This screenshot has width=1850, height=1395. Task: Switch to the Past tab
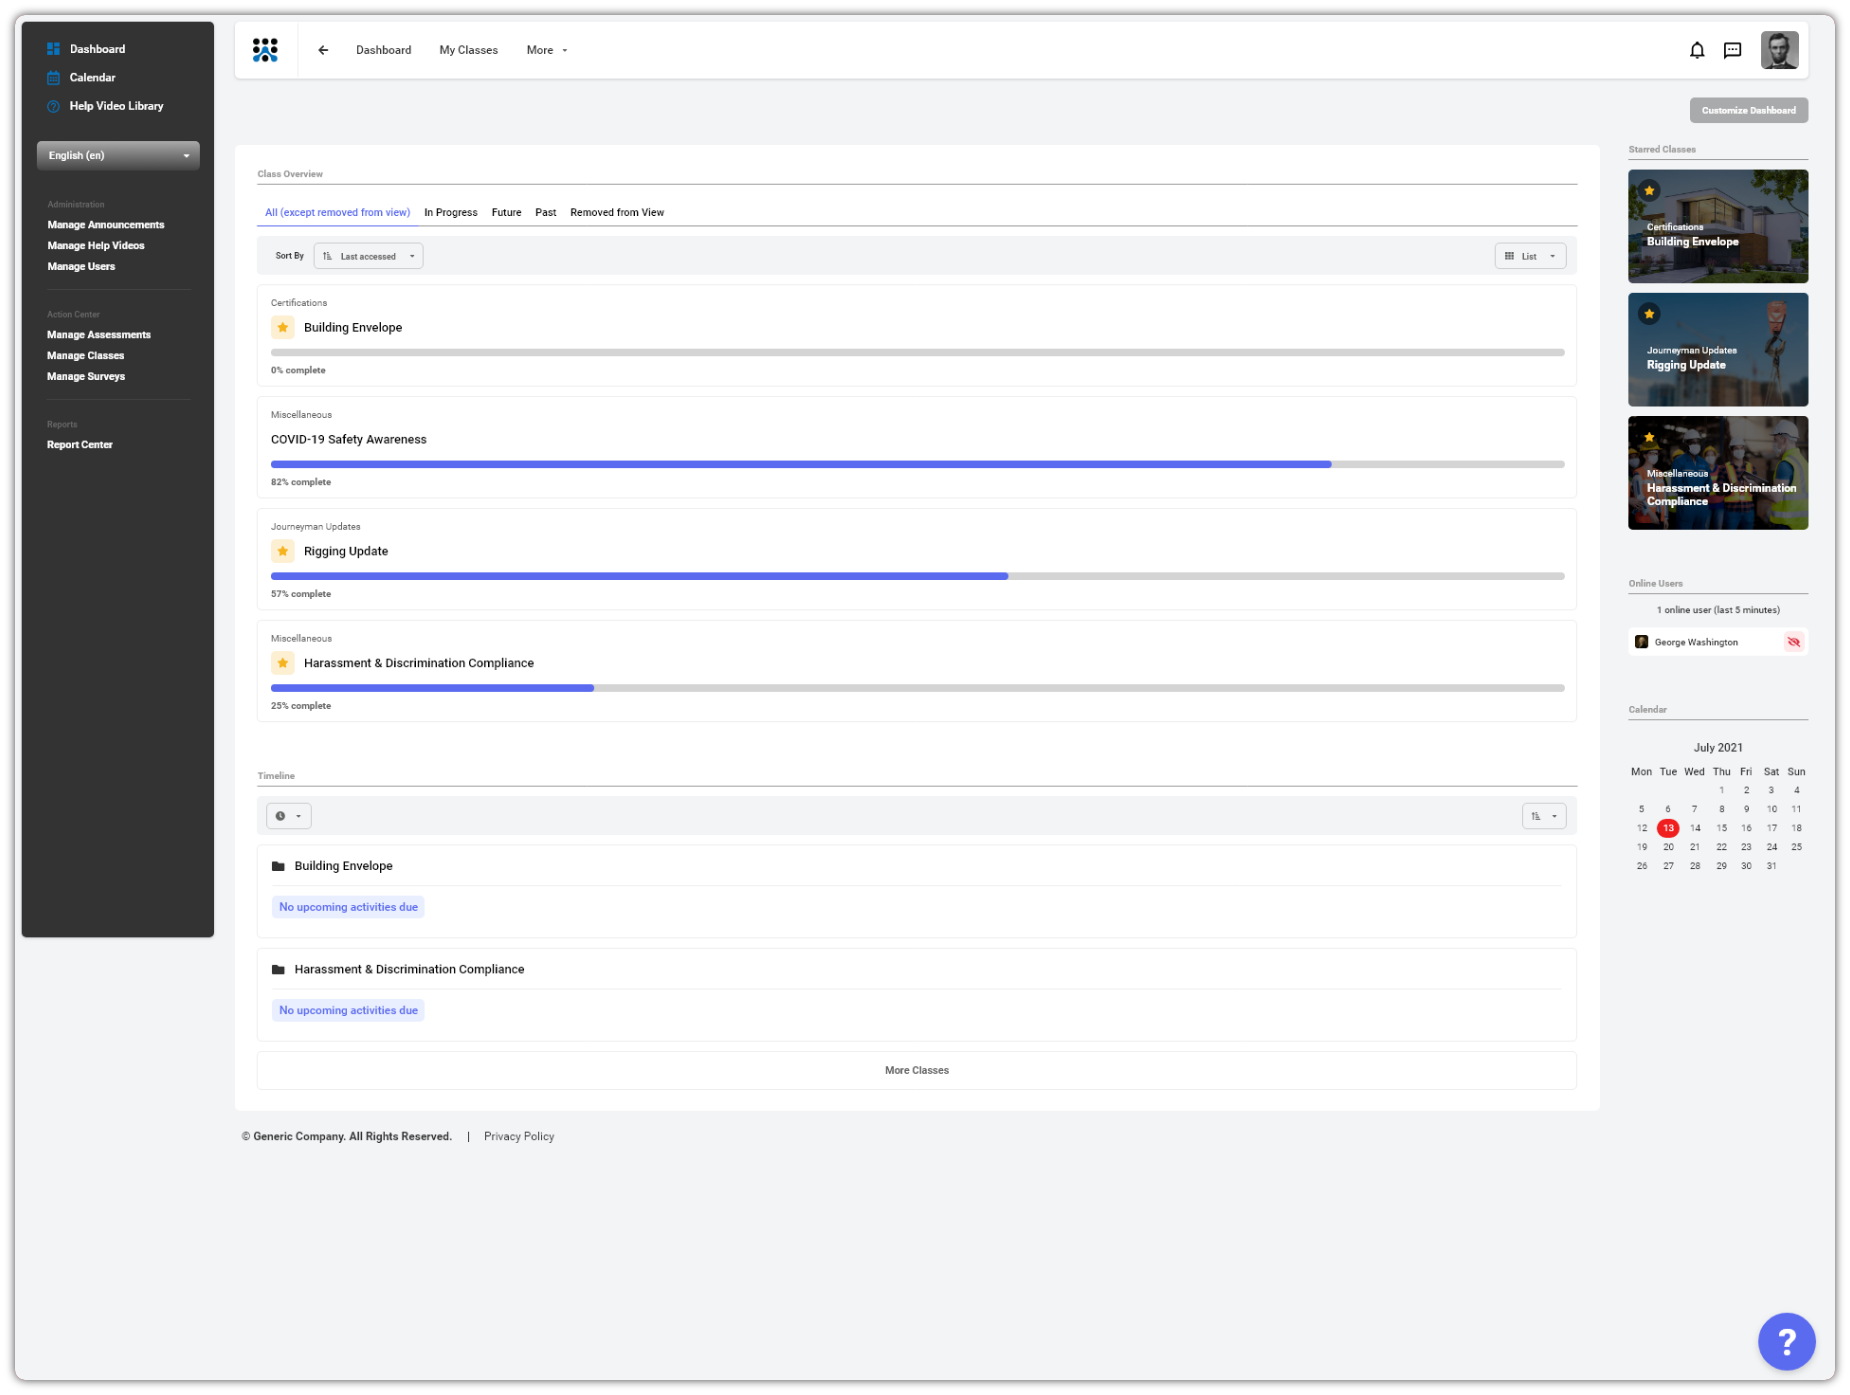coord(545,212)
